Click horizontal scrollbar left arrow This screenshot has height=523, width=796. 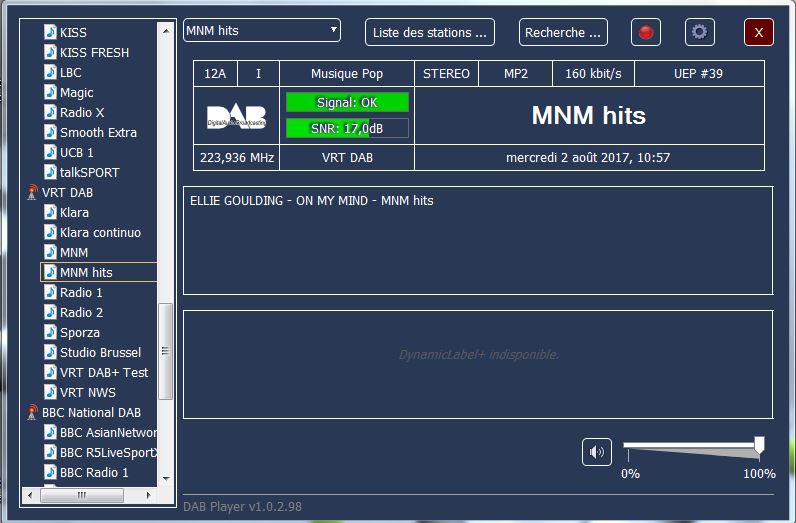pos(30,495)
